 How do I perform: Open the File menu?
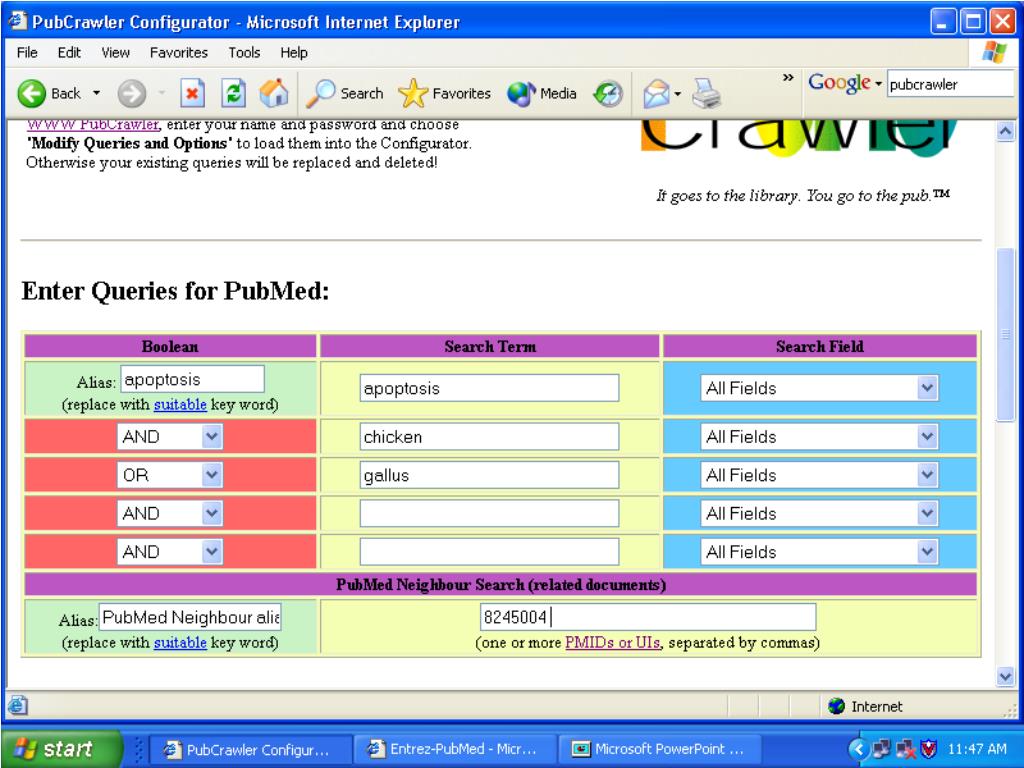pos(27,52)
